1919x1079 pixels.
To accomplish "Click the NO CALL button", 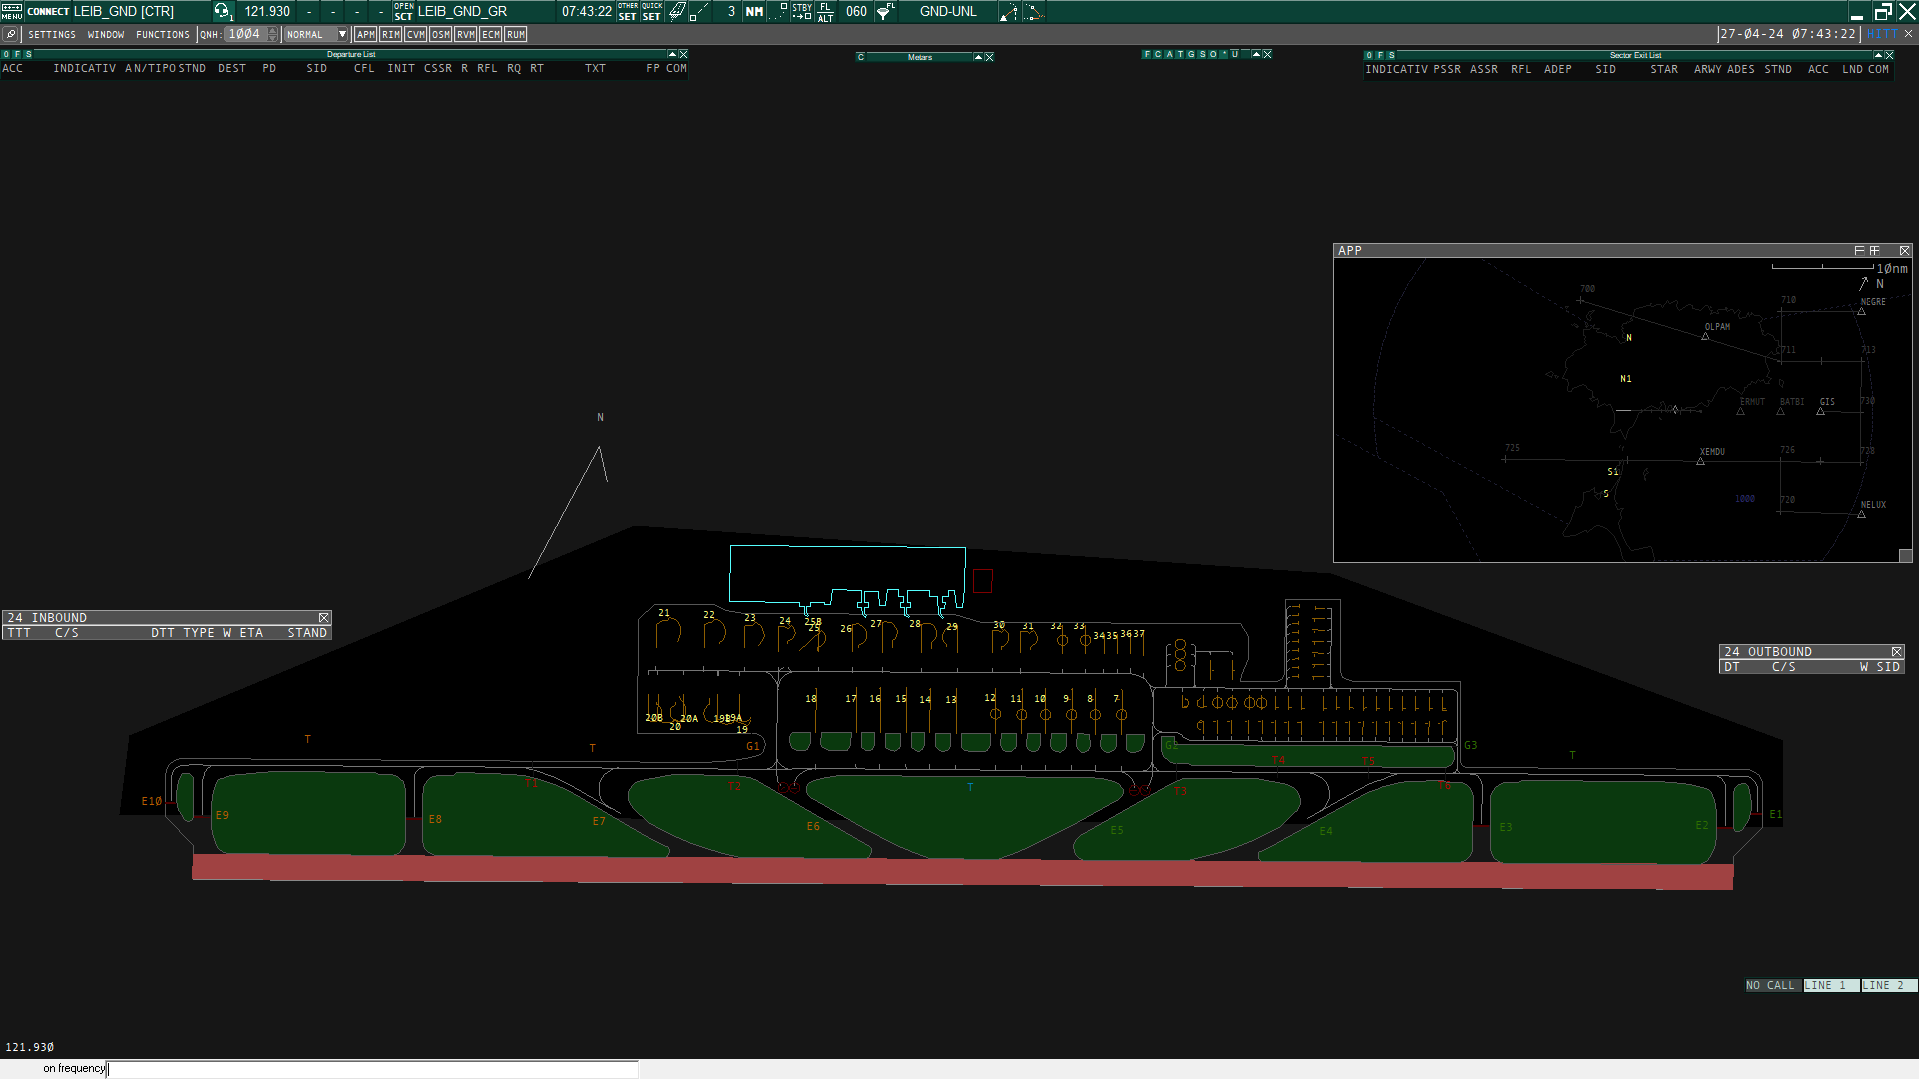I will pyautogui.click(x=1771, y=985).
